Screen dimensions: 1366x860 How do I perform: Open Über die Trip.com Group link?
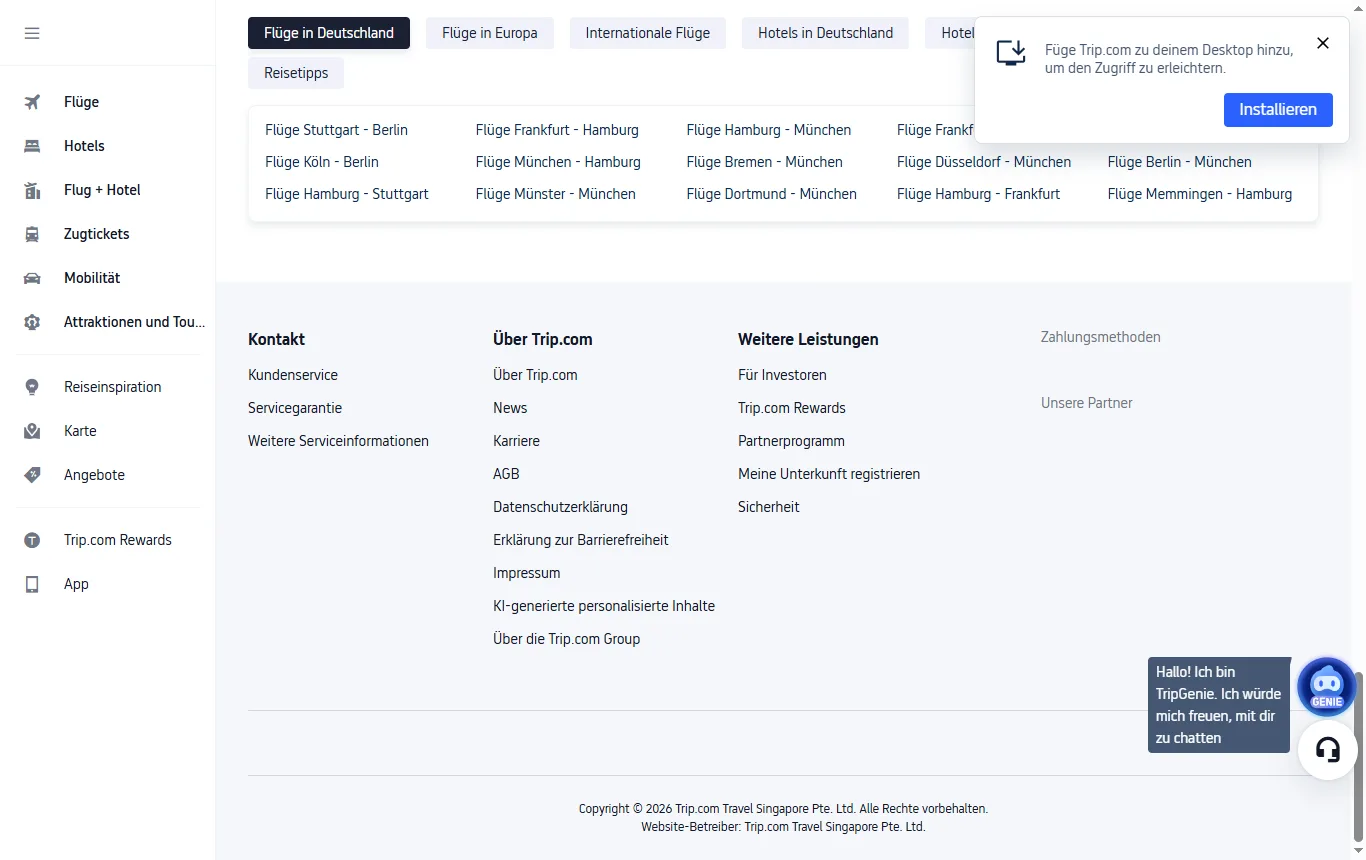[566, 639]
